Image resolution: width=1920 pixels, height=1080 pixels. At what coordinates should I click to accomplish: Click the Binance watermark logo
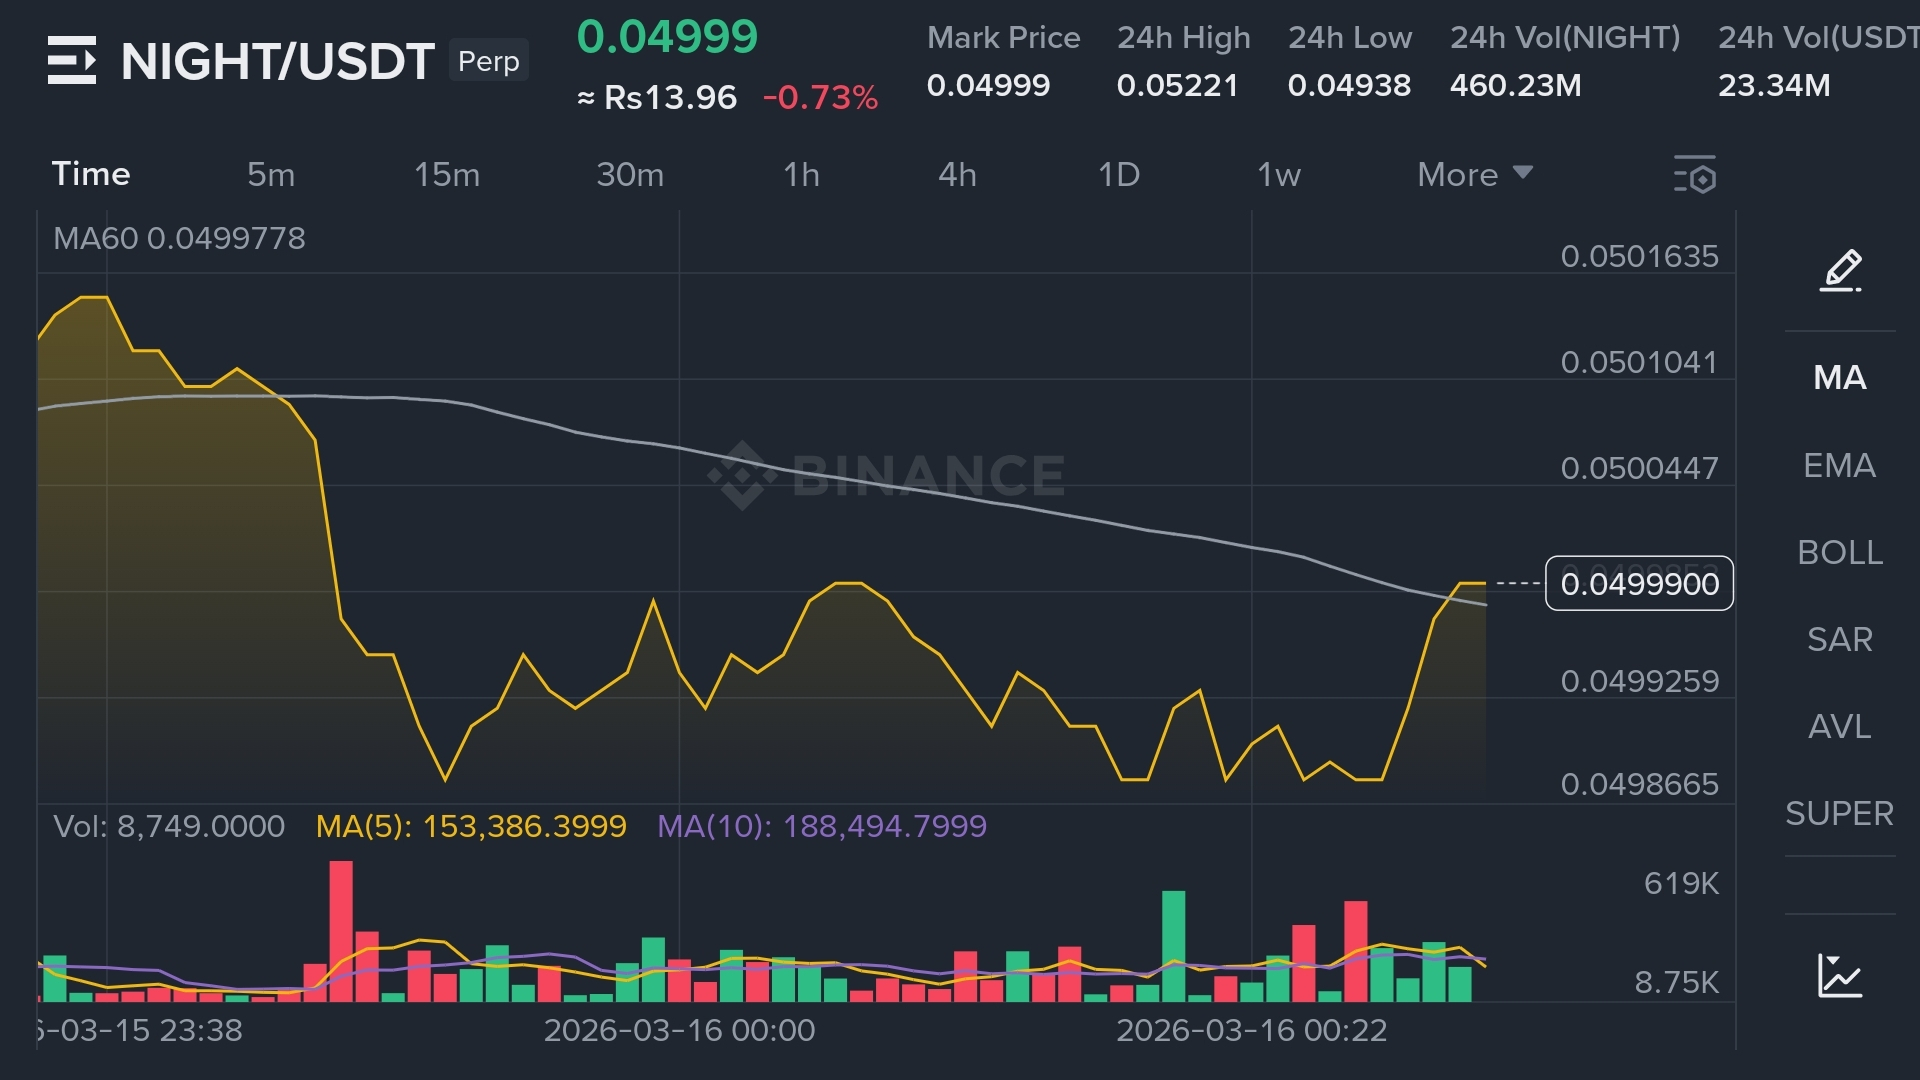(886, 475)
